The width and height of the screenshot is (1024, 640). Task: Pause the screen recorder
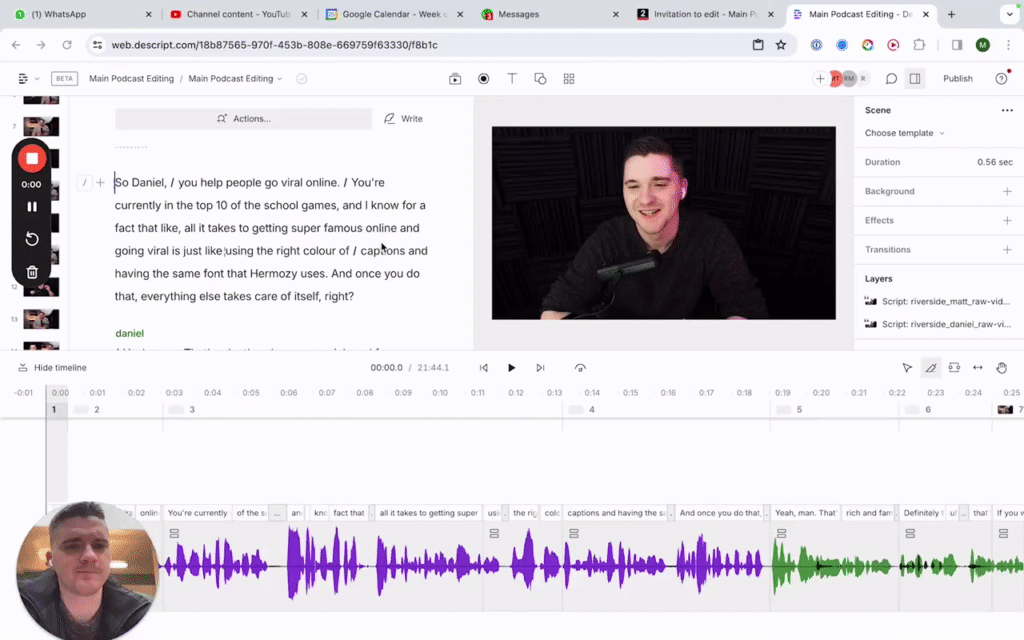click(x=31, y=207)
